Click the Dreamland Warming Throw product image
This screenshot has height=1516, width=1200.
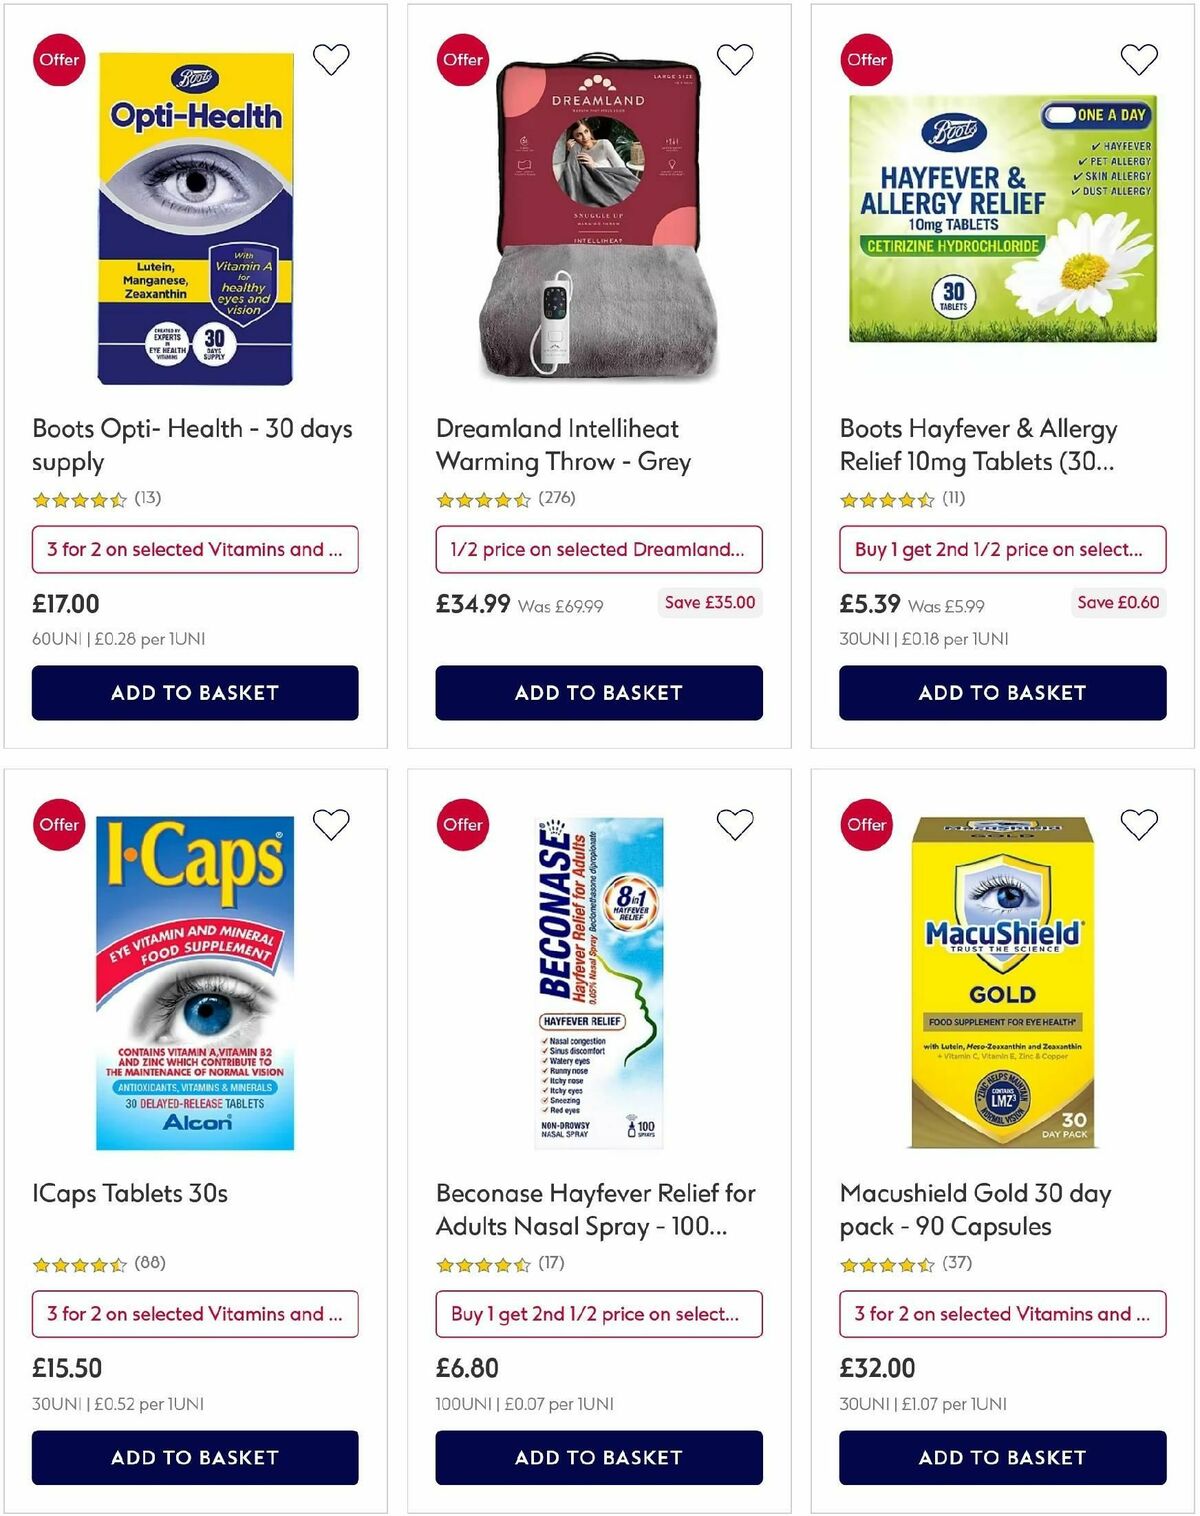click(x=597, y=220)
